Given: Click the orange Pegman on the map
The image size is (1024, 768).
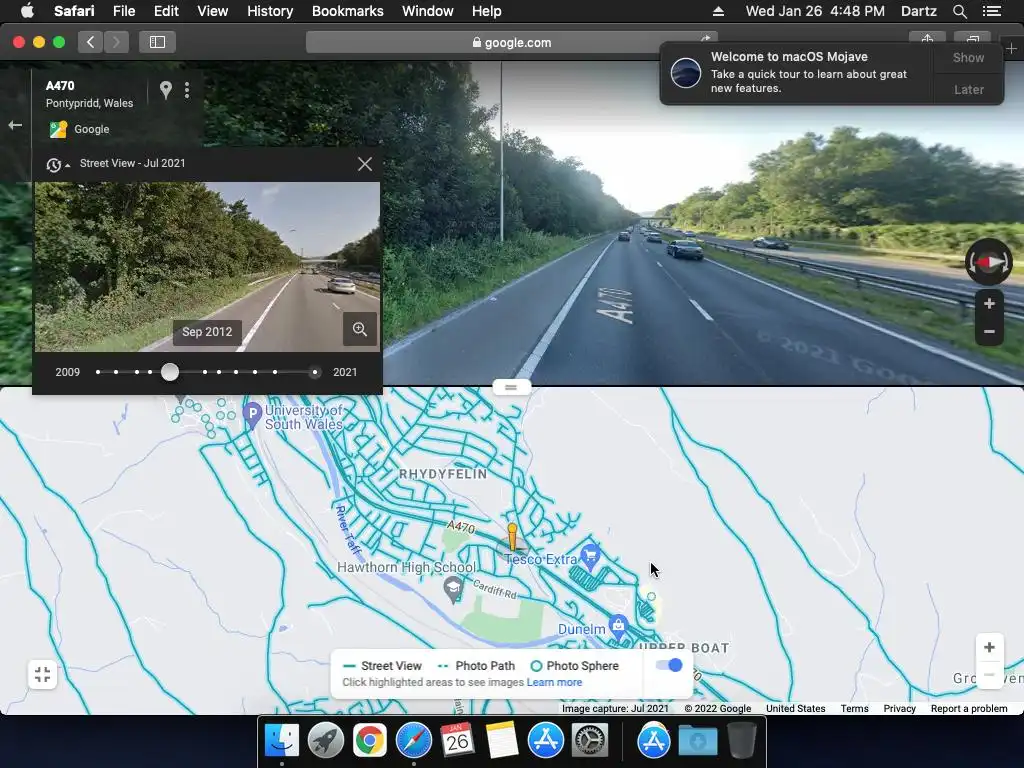Looking at the screenshot, I should point(513,537).
